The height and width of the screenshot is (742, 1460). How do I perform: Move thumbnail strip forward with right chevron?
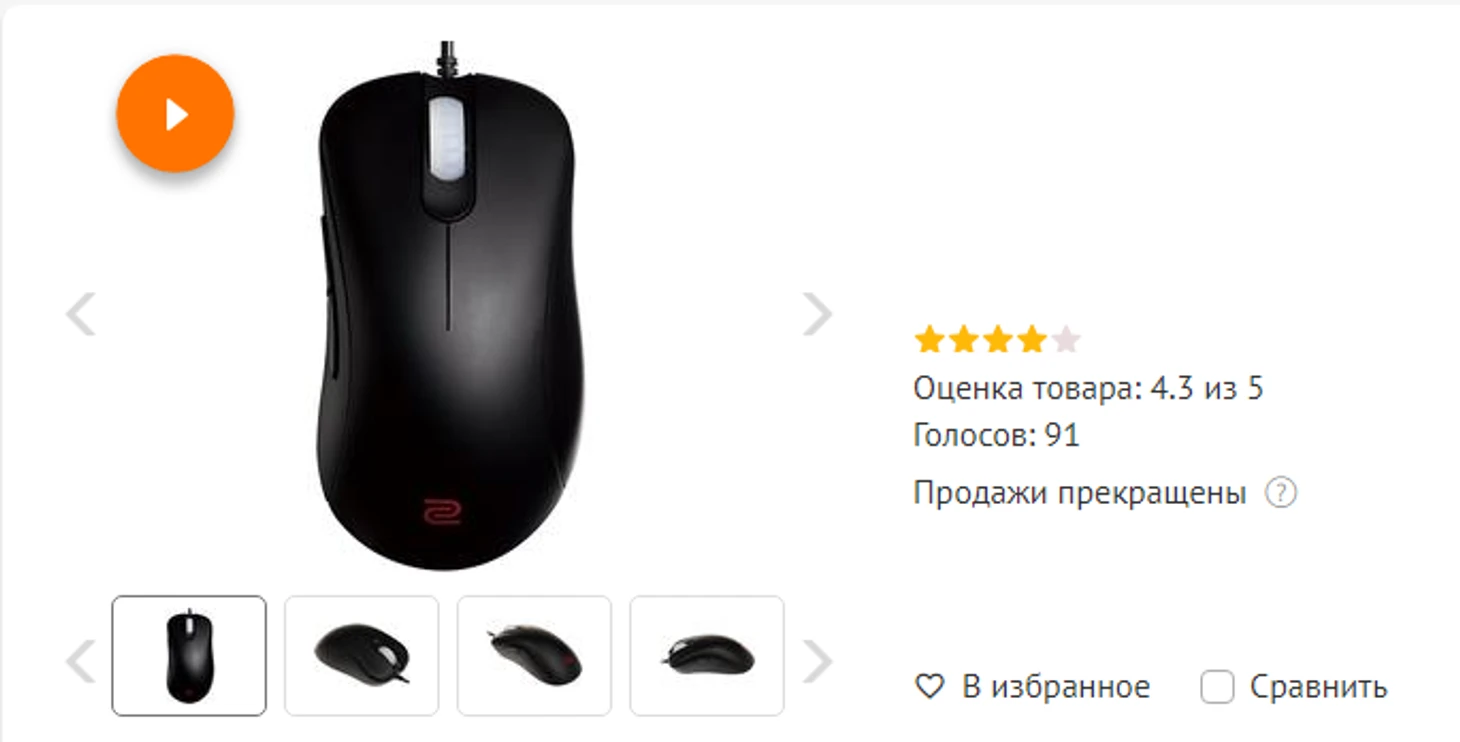point(817,660)
